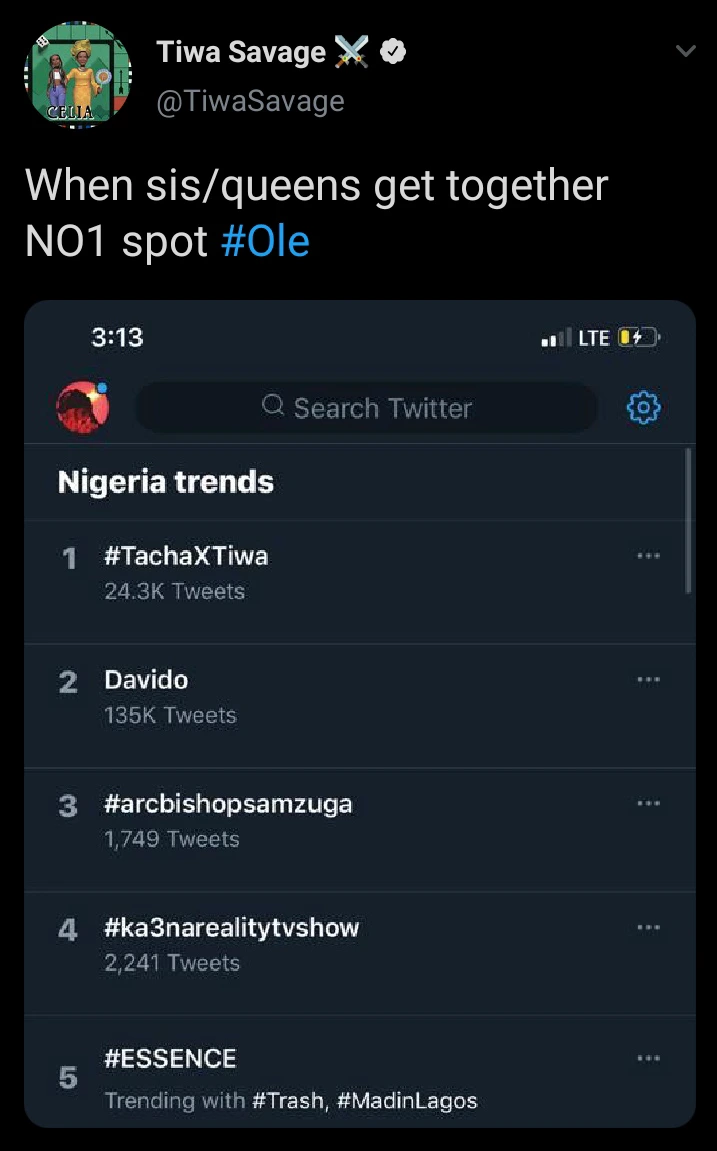Open more options for #ka3narealitytvshow
The width and height of the screenshot is (717, 1151).
[x=648, y=927]
